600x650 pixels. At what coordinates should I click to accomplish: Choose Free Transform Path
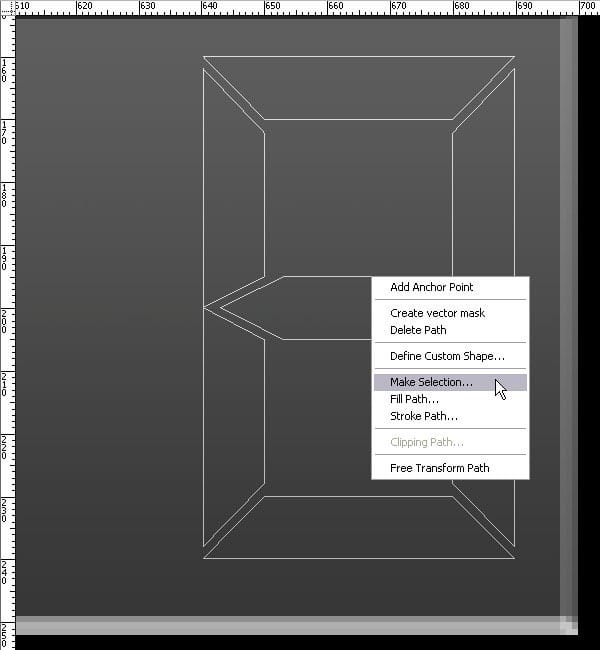(439, 468)
